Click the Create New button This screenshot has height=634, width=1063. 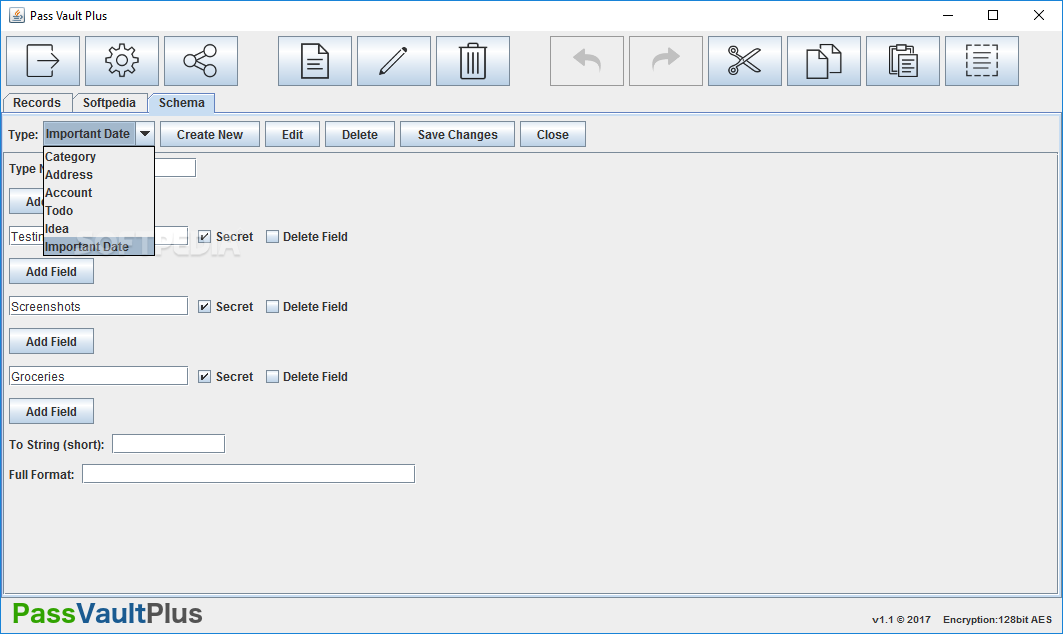210,134
